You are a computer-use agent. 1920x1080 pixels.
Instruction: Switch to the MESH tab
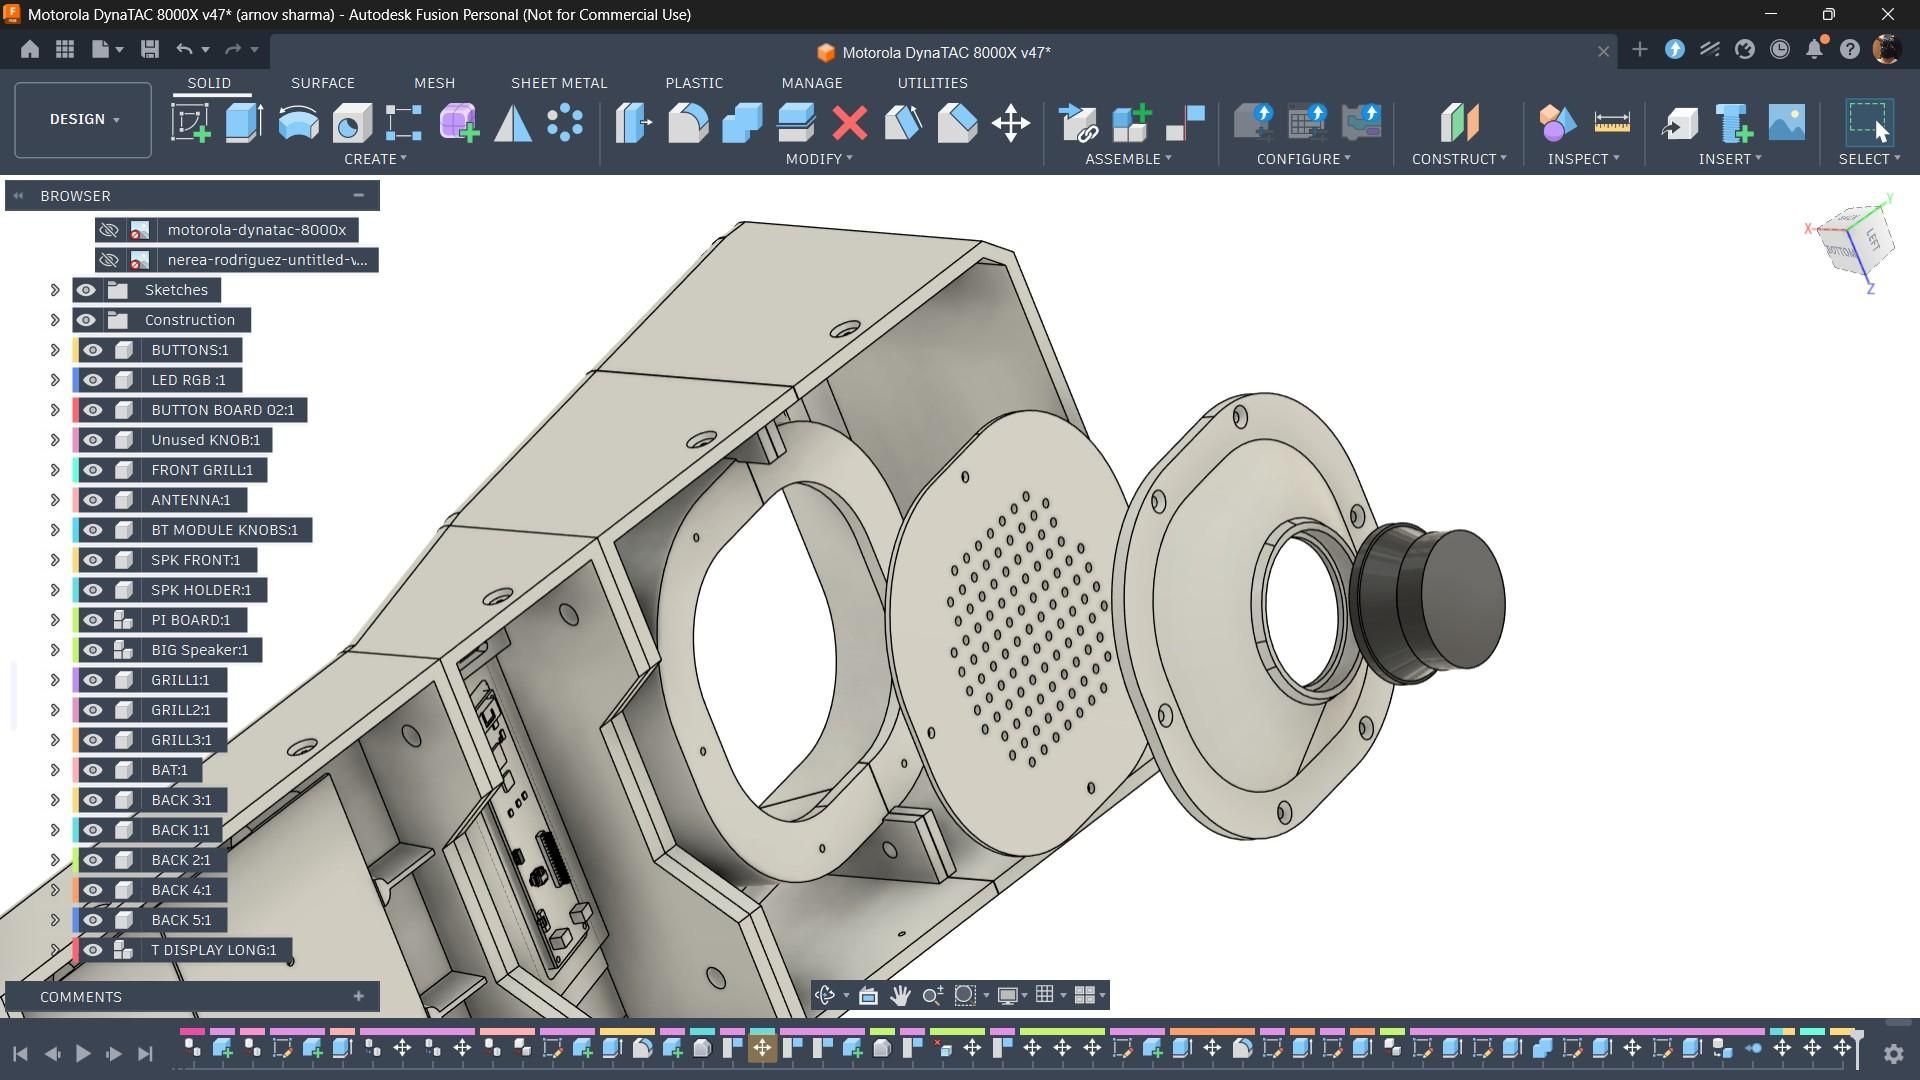(434, 83)
